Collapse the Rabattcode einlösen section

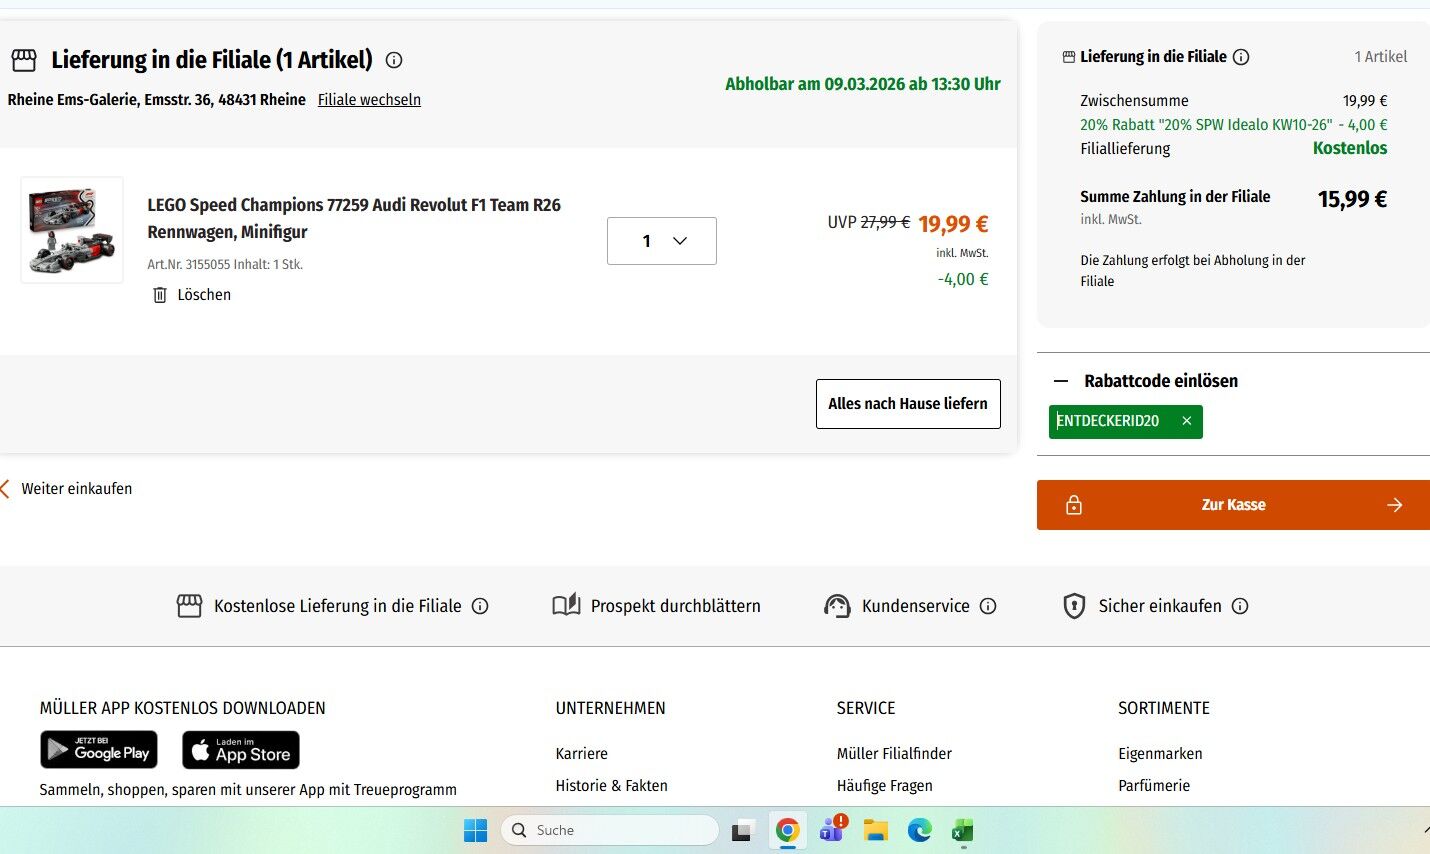coord(1061,381)
